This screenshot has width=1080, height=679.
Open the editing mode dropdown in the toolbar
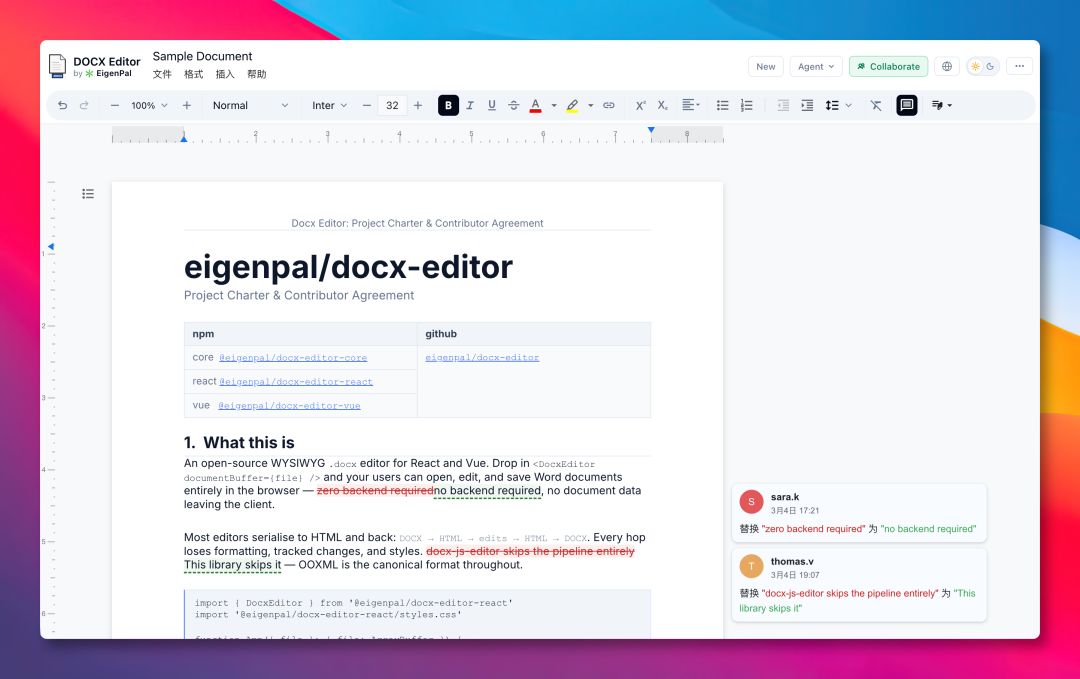pos(942,105)
